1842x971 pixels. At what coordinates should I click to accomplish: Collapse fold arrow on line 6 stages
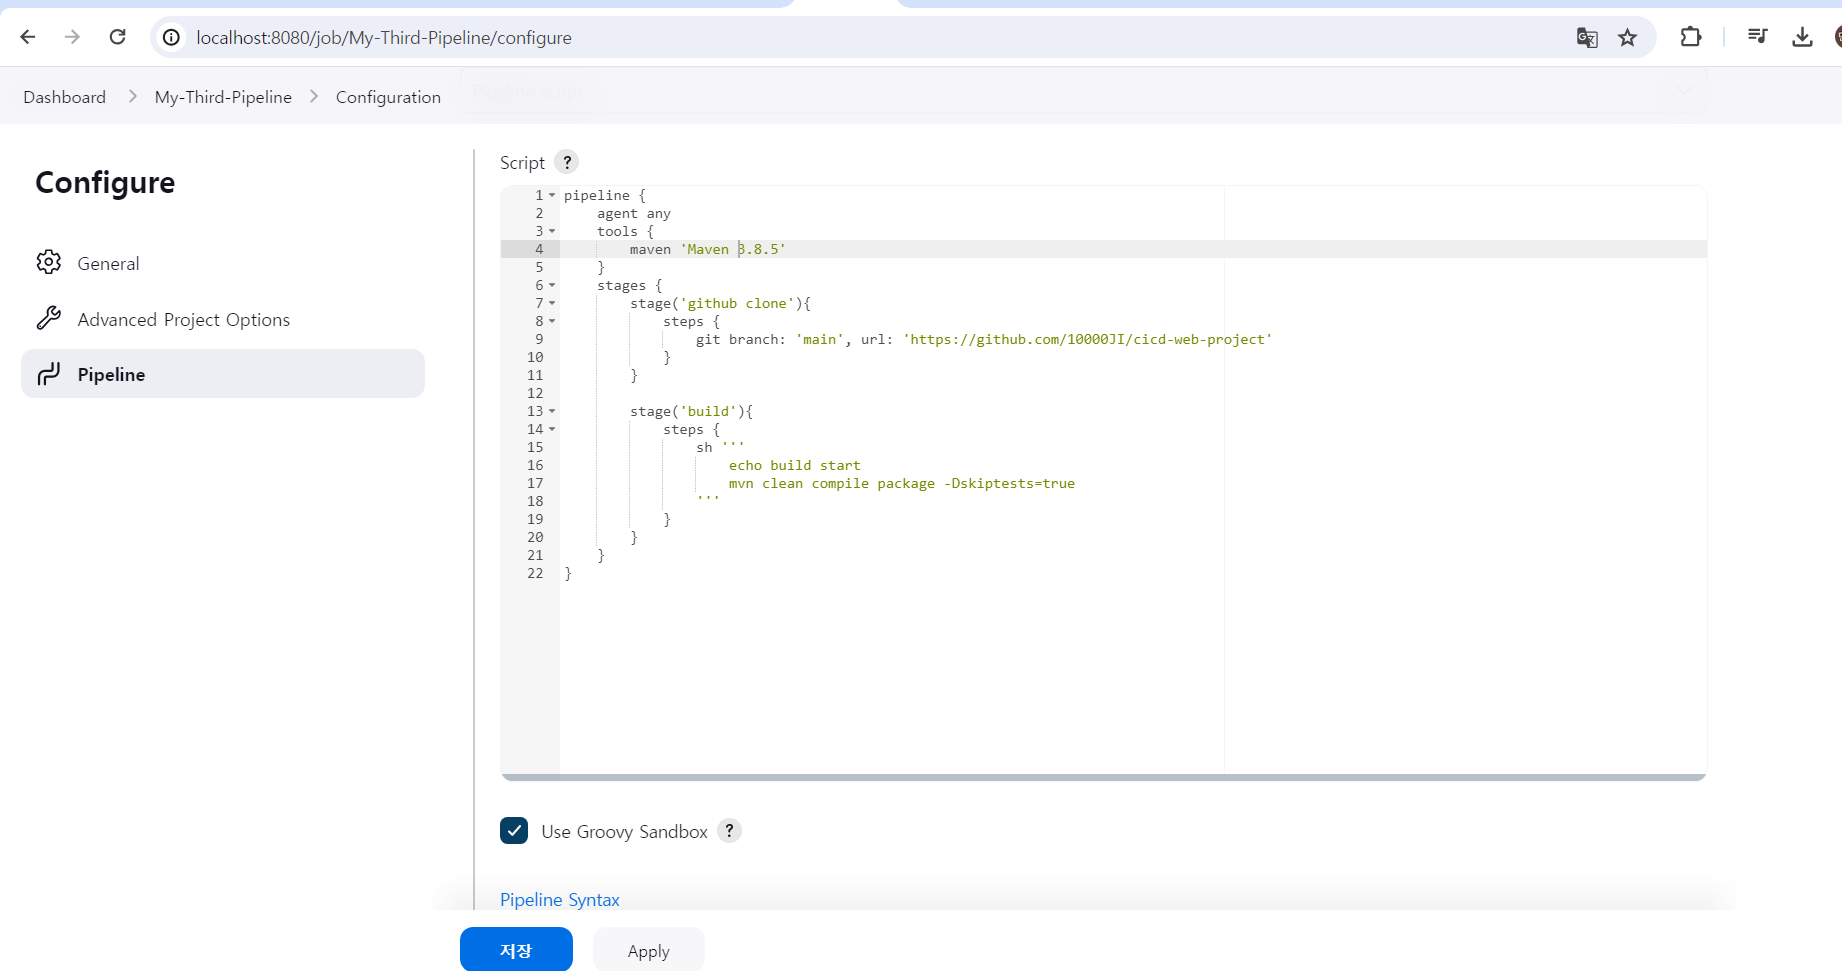click(552, 285)
